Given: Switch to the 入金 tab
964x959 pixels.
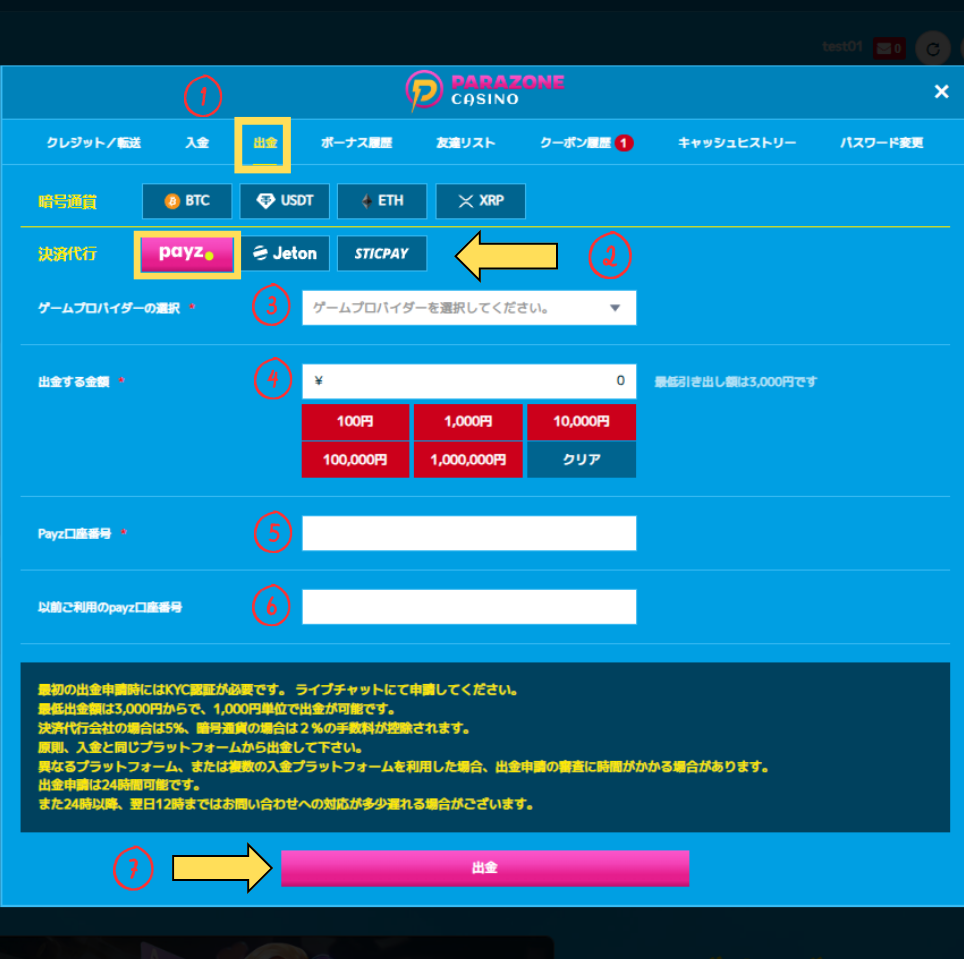Looking at the screenshot, I should pyautogui.click(x=197, y=143).
